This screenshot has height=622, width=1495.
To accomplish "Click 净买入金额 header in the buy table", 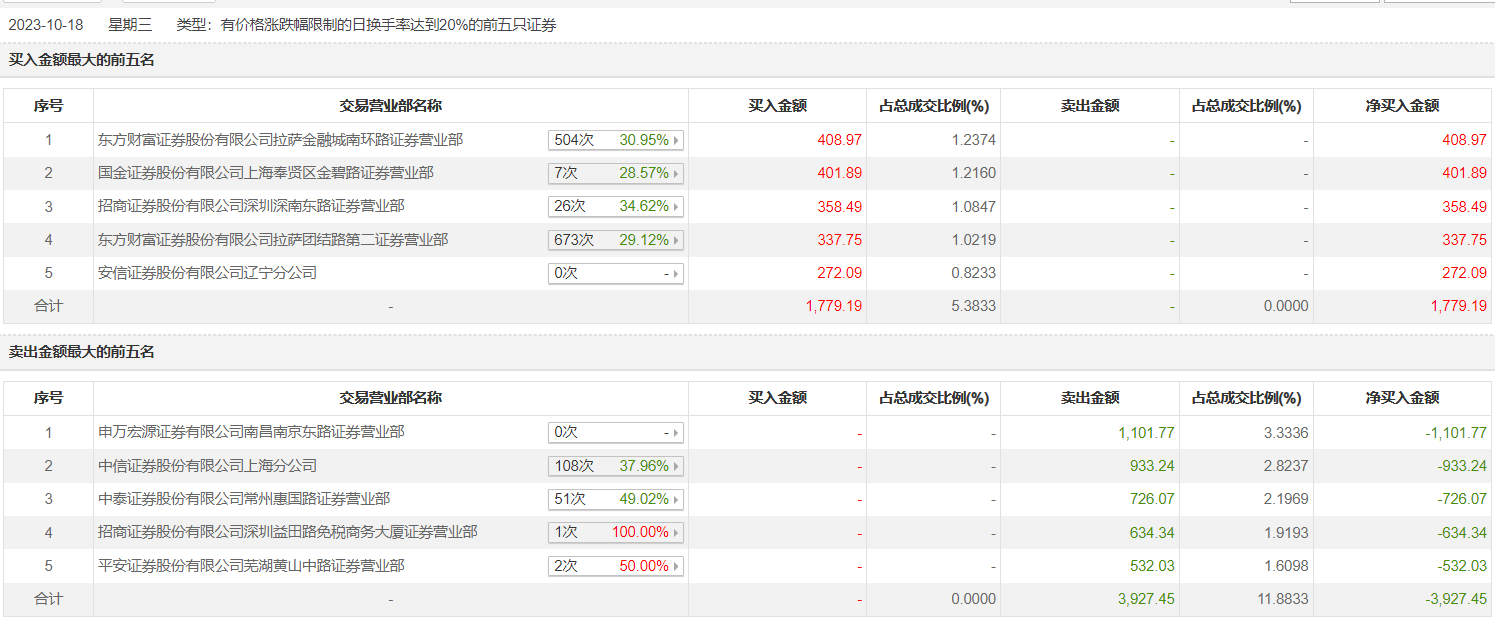I will point(1402,106).
